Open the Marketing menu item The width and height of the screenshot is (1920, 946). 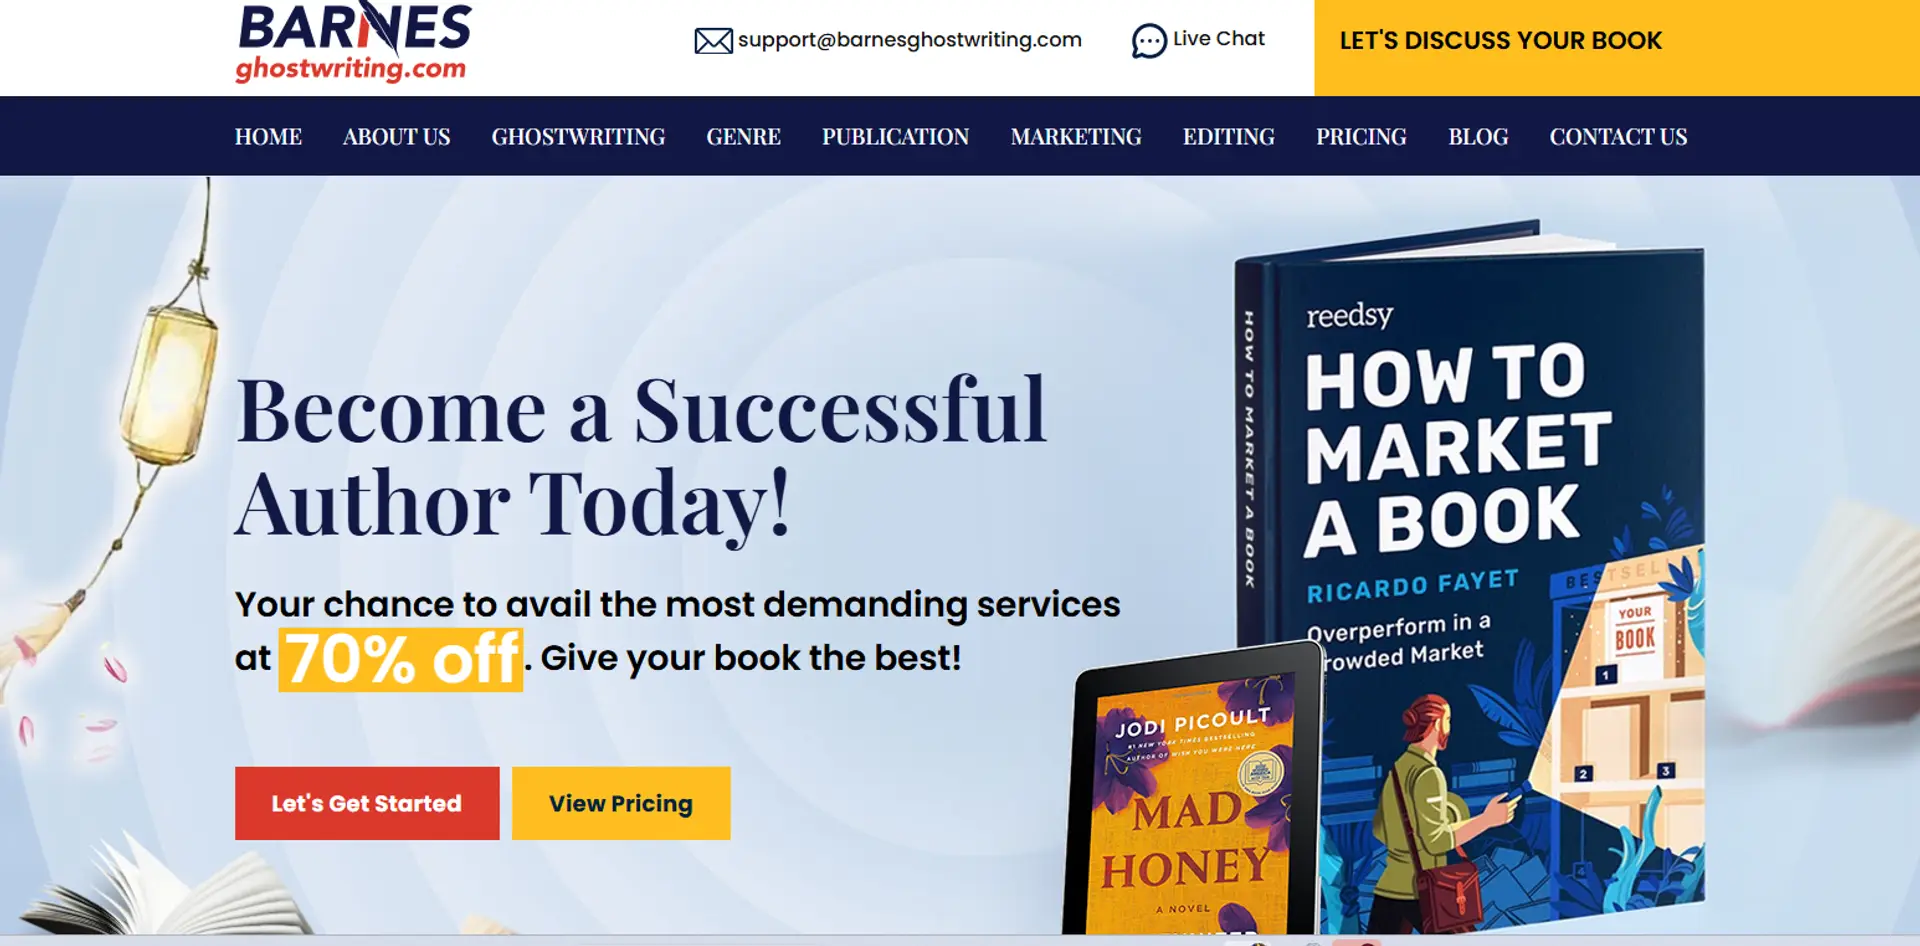[x=1076, y=137]
